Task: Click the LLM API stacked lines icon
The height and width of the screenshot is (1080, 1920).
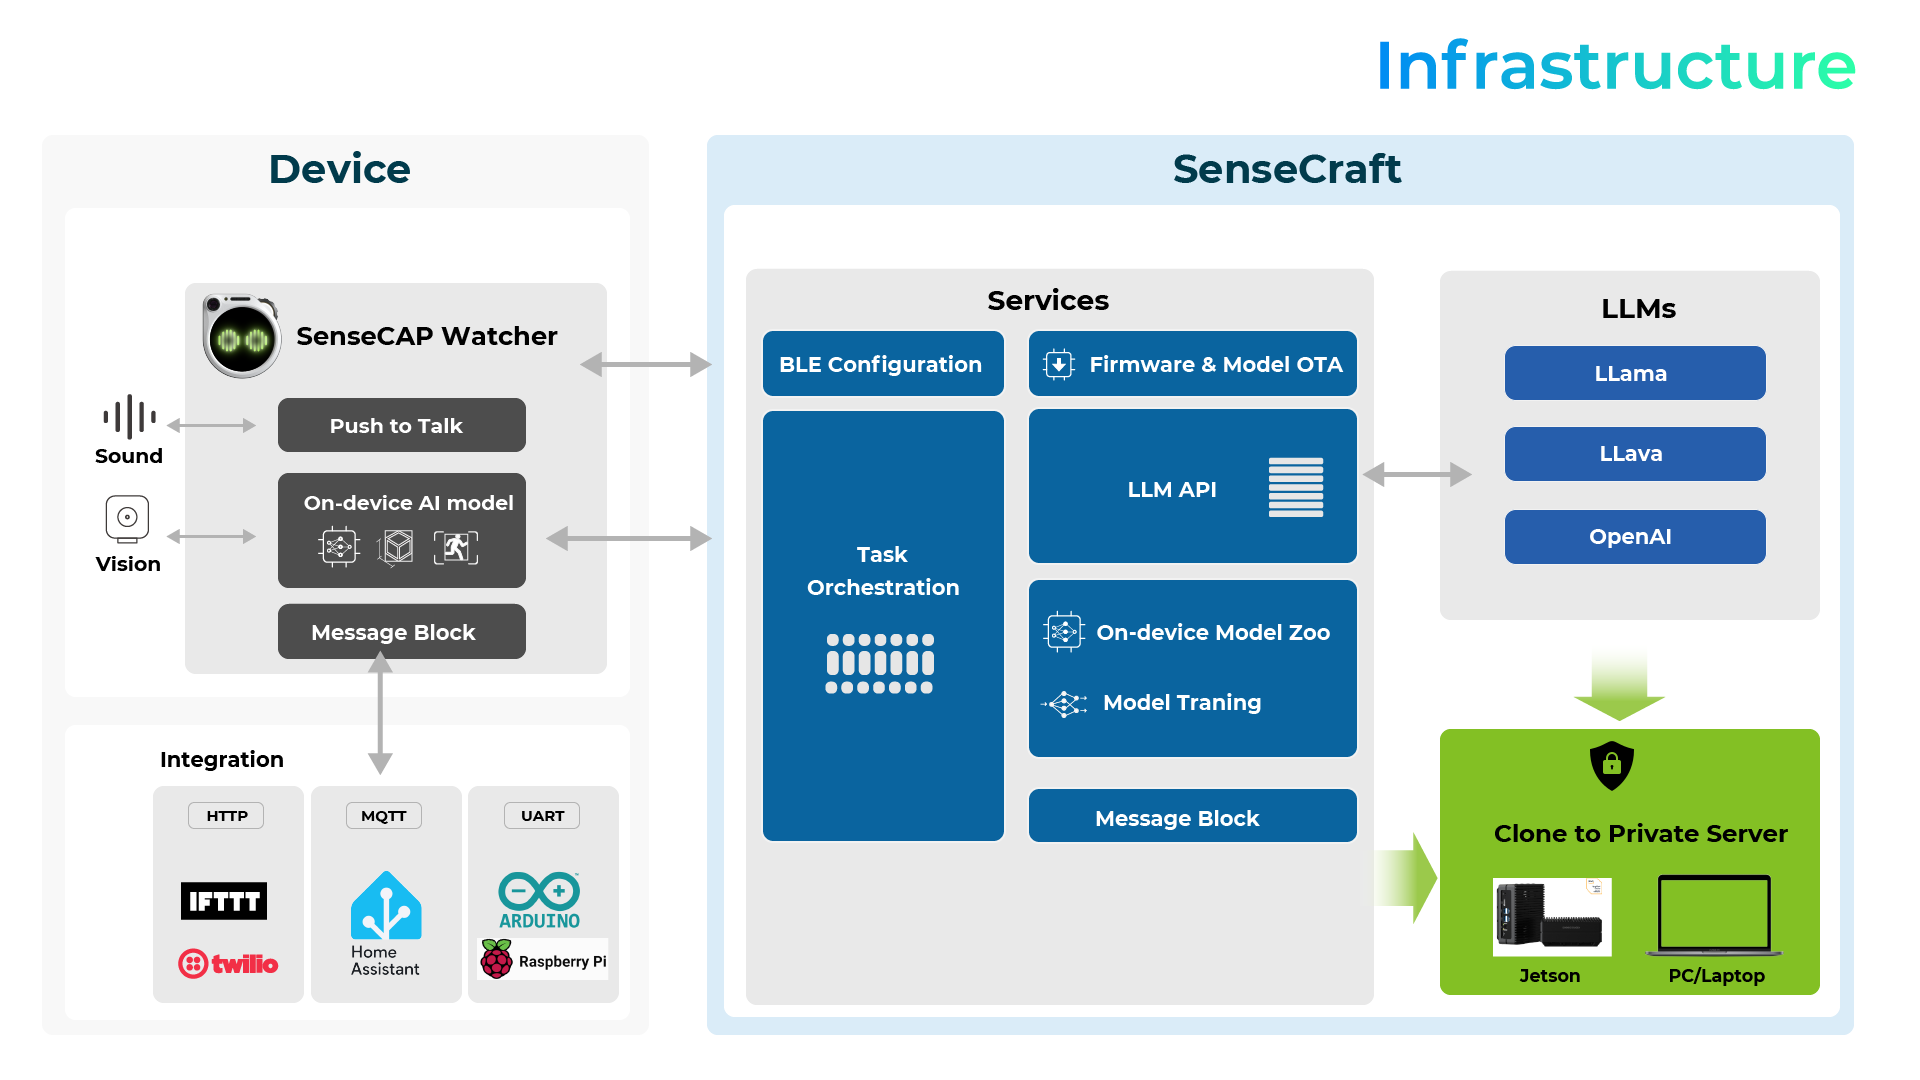Action: tap(1296, 487)
